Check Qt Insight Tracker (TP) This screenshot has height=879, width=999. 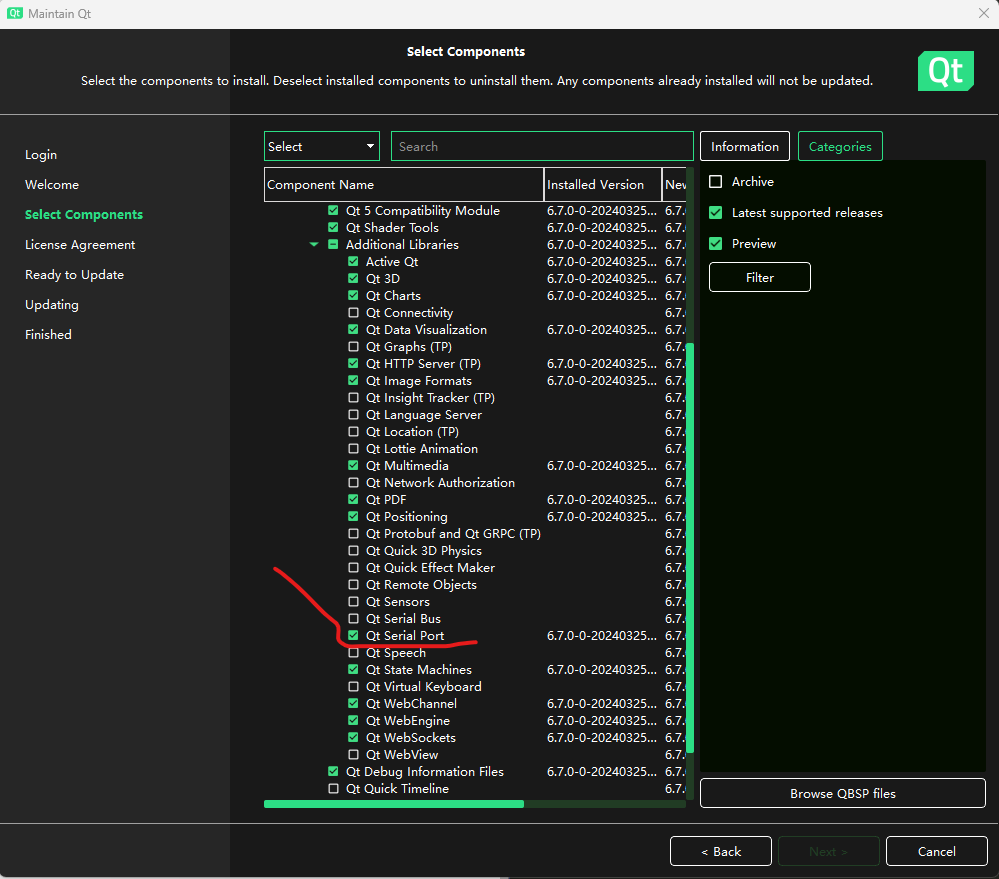(x=353, y=397)
